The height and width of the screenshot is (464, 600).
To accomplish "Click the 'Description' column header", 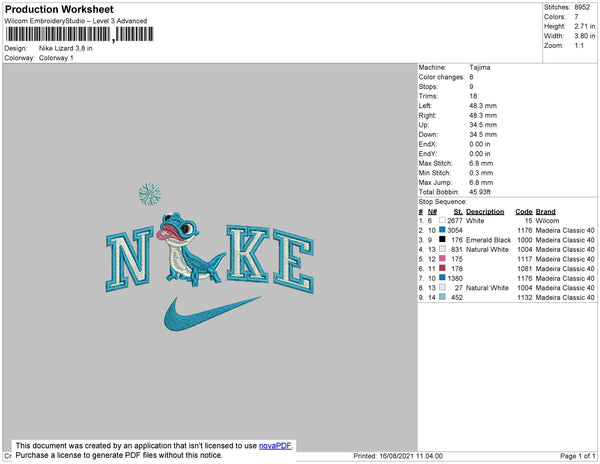I will click(485, 212).
